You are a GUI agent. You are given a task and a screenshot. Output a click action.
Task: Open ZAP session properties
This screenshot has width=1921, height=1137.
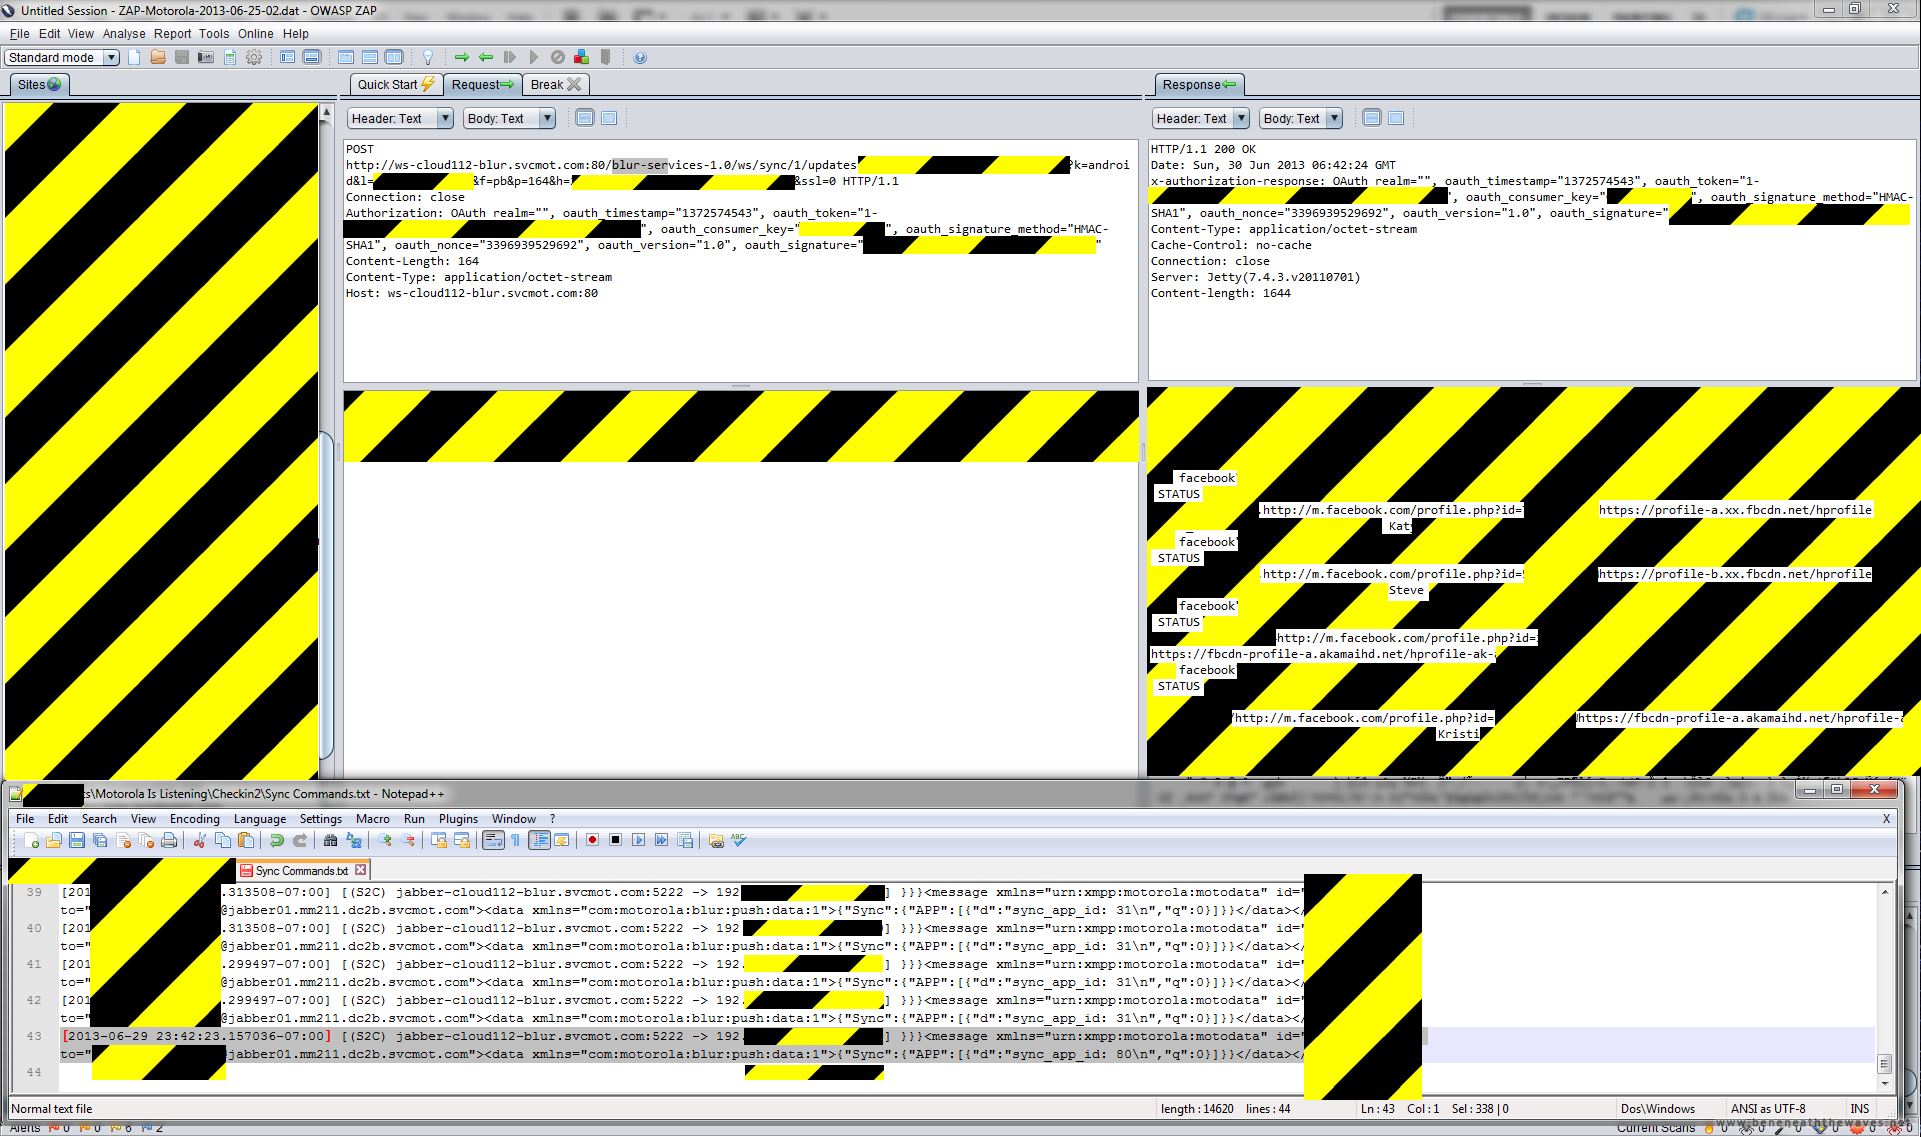coord(230,57)
